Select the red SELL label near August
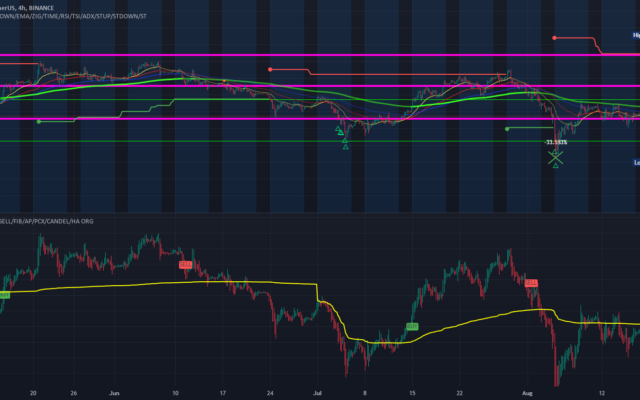 pyautogui.click(x=531, y=283)
